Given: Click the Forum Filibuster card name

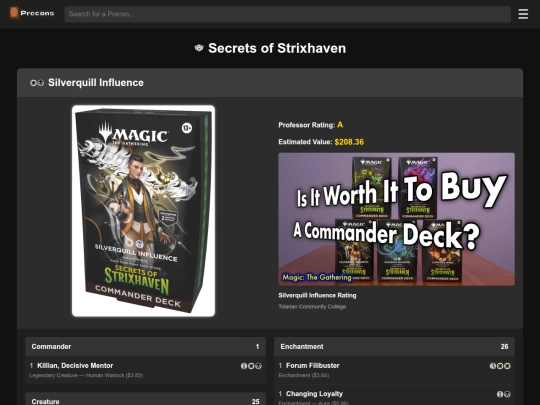Looking at the screenshot, I should tap(313, 365).
